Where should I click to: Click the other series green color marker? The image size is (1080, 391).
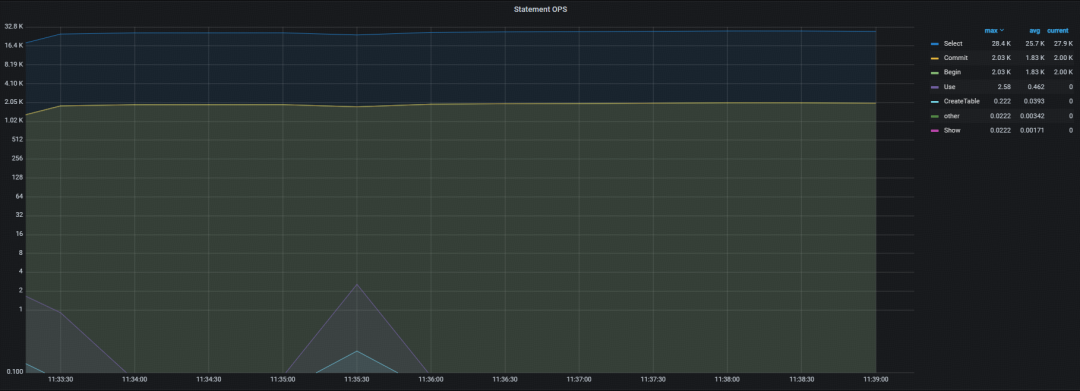click(935, 116)
